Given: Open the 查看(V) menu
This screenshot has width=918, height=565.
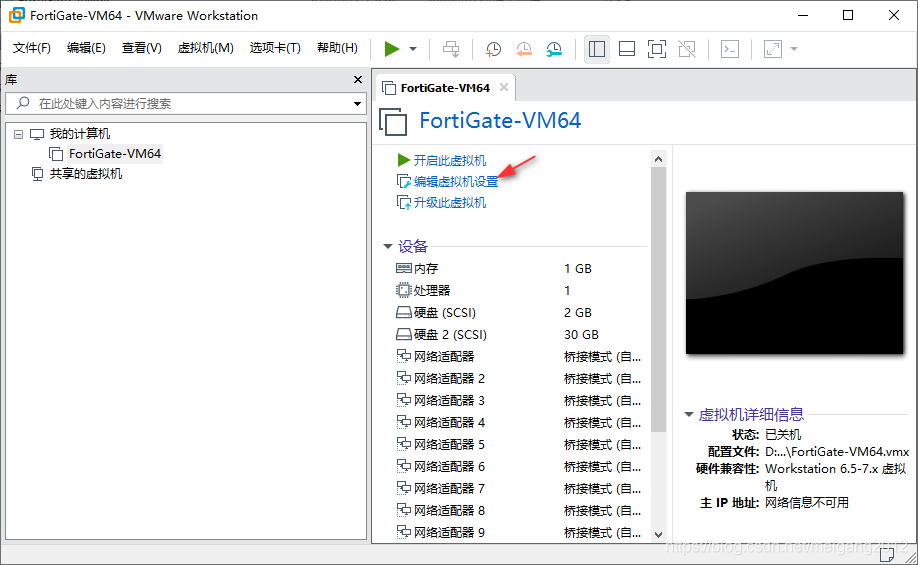Looking at the screenshot, I should (142, 48).
